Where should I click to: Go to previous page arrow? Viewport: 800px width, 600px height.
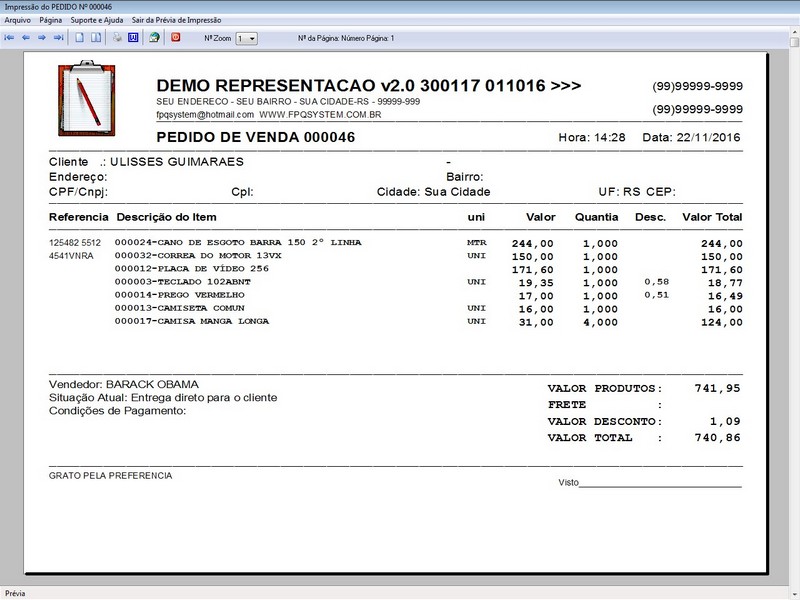click(x=26, y=38)
